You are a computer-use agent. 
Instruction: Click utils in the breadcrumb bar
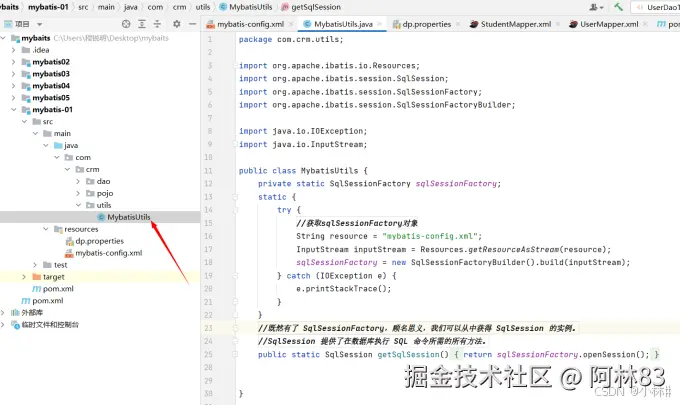pyautogui.click(x=203, y=7)
